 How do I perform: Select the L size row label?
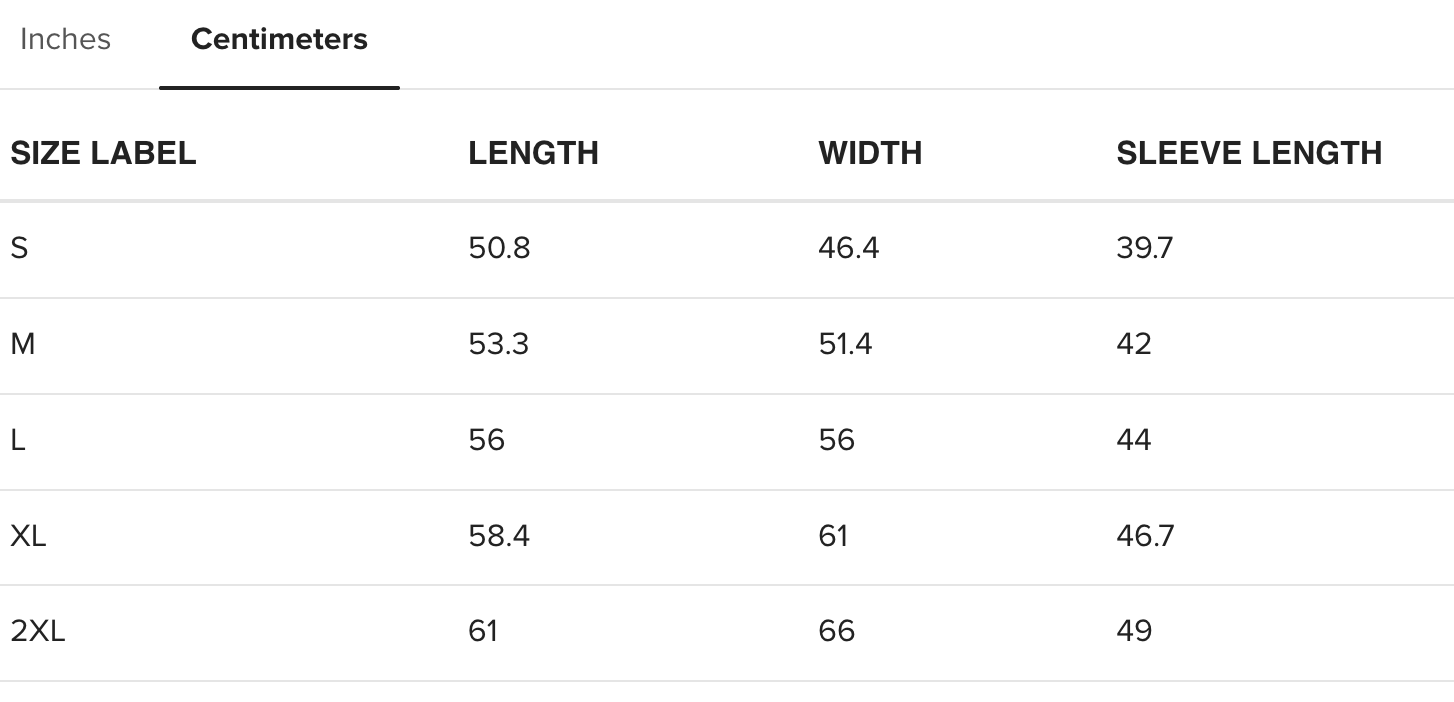[17, 440]
